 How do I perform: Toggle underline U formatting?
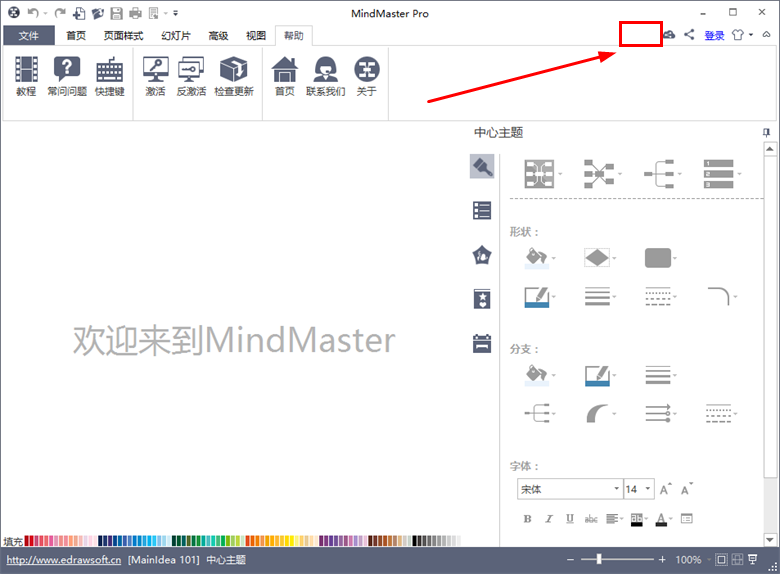[x=570, y=519]
